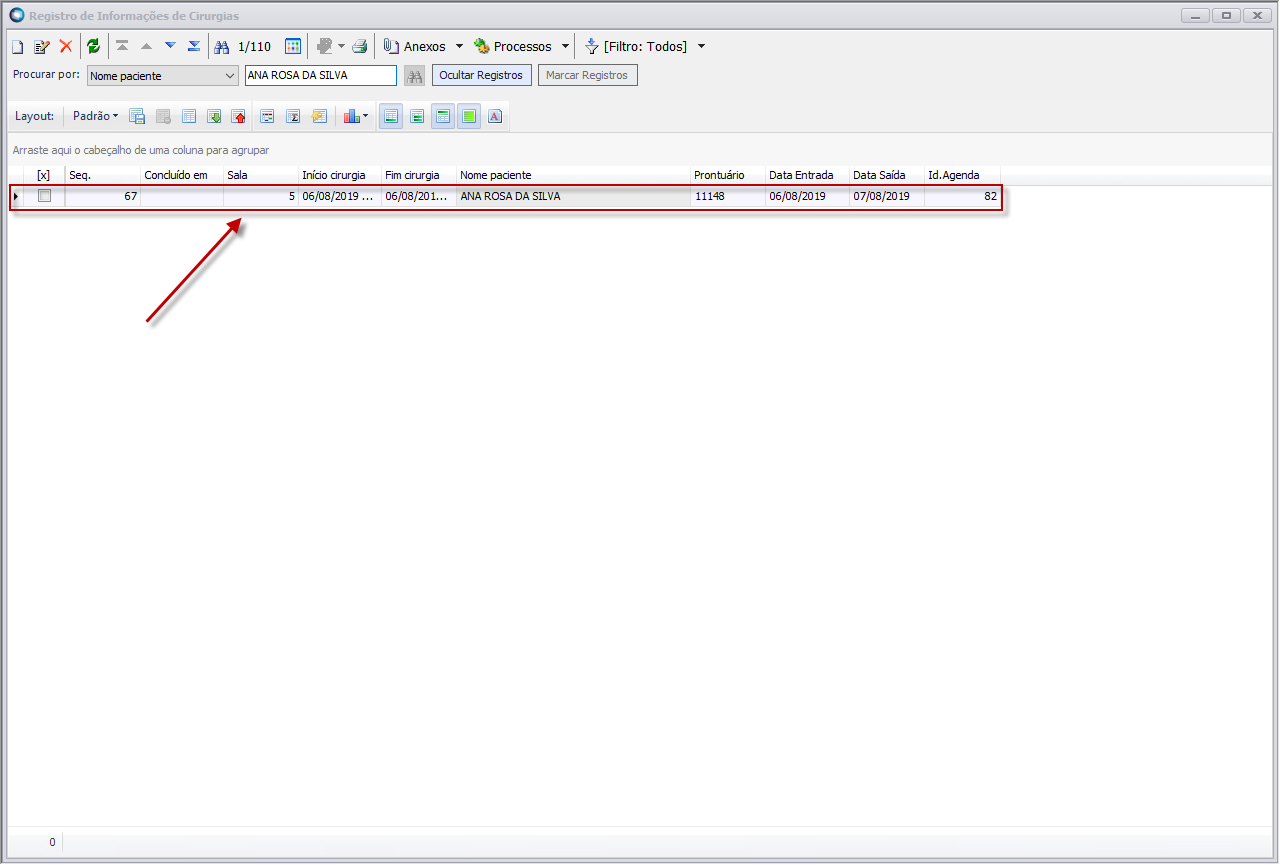Refresh records with green arrows icon

pos(93,46)
